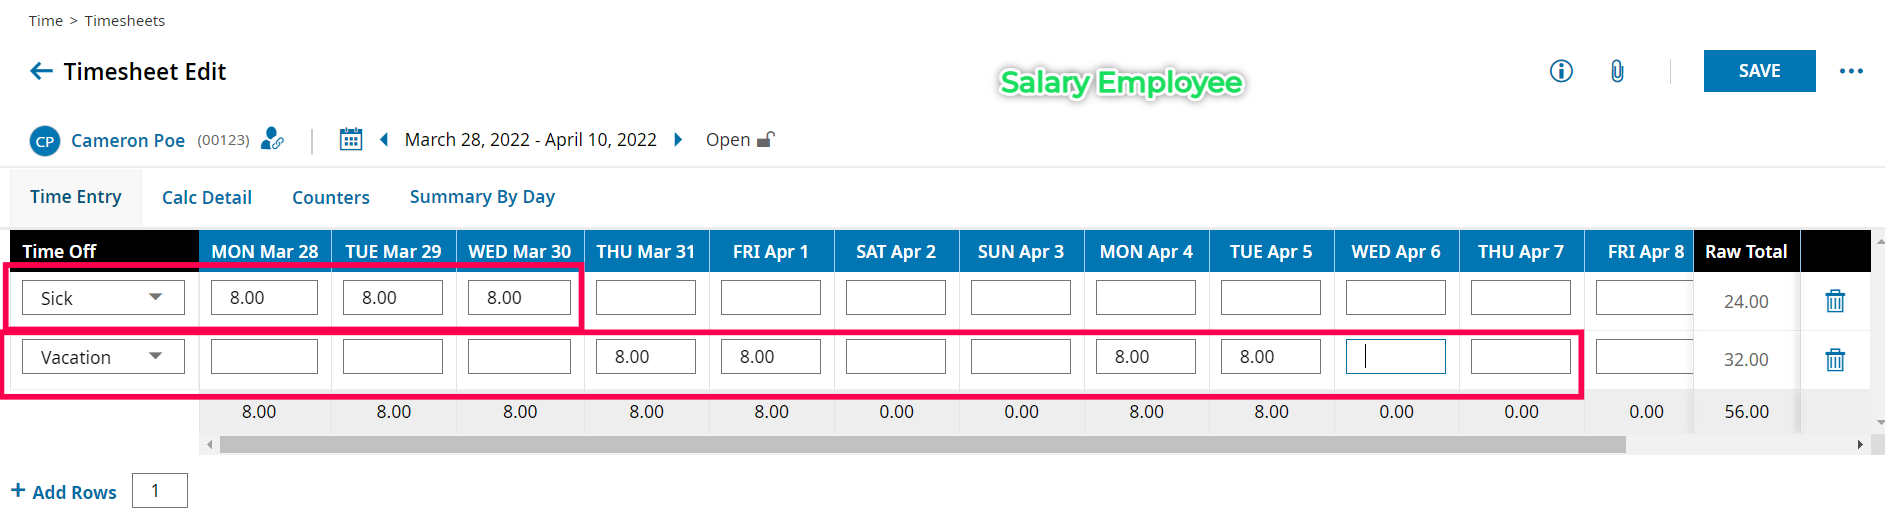Click the Vacation raw total 32.00
The image size is (1885, 530).
click(x=1746, y=359)
